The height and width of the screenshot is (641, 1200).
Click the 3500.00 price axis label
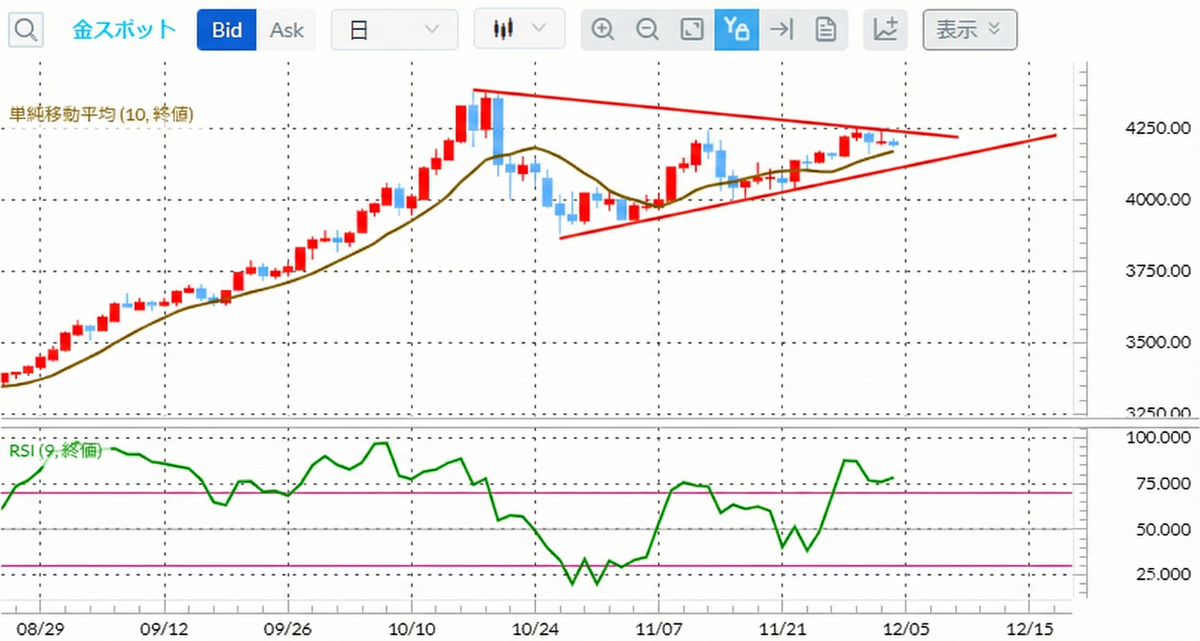pos(1160,343)
